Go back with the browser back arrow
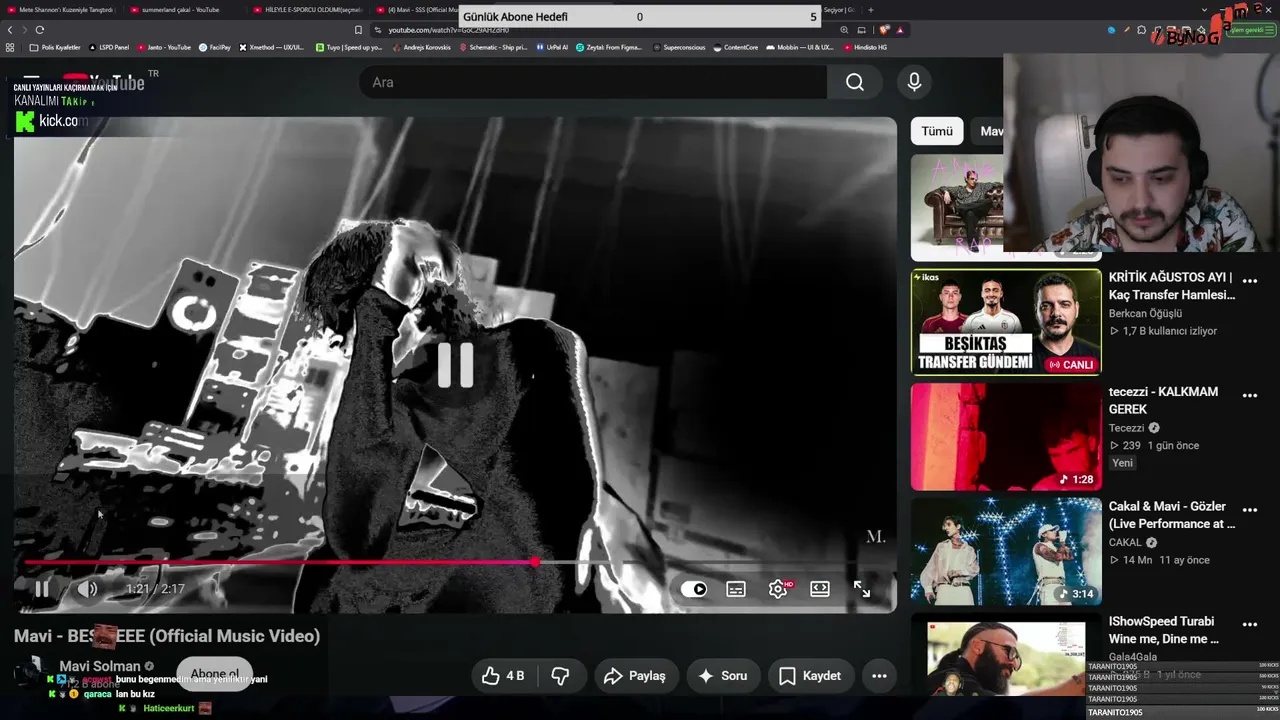This screenshot has height=720, width=1280. click(10, 30)
